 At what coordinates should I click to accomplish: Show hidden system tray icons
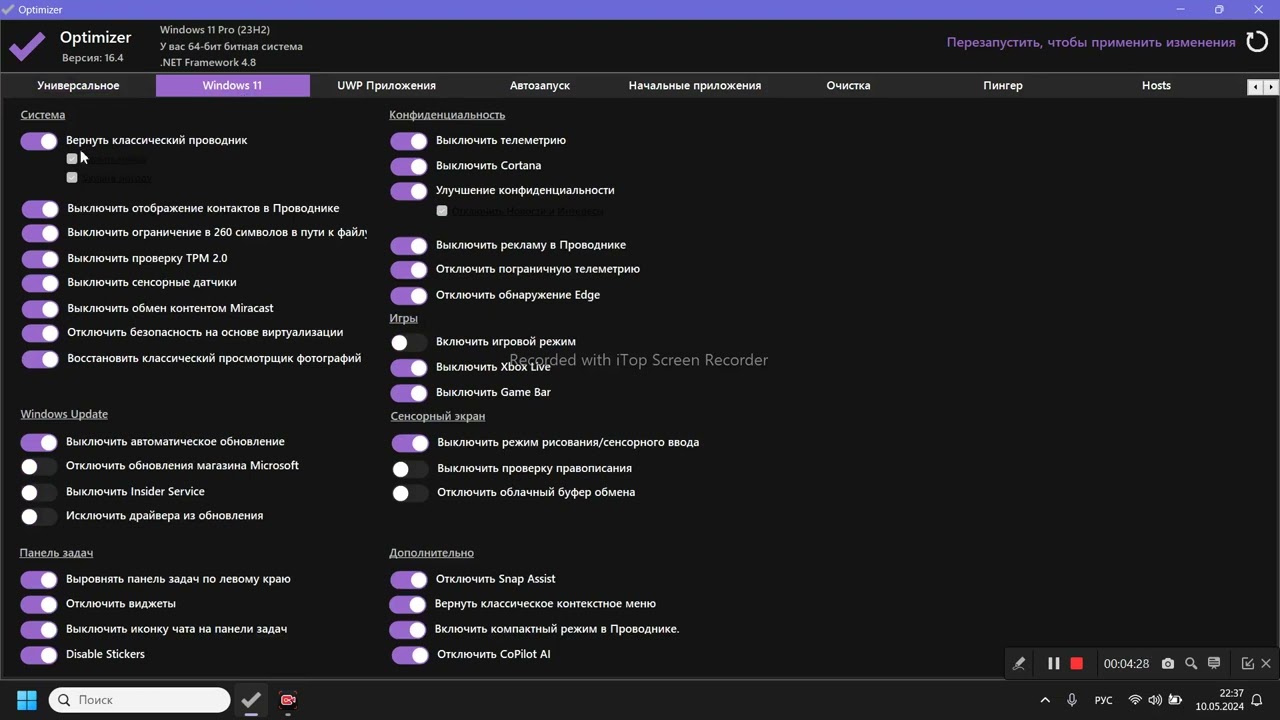coord(1045,700)
